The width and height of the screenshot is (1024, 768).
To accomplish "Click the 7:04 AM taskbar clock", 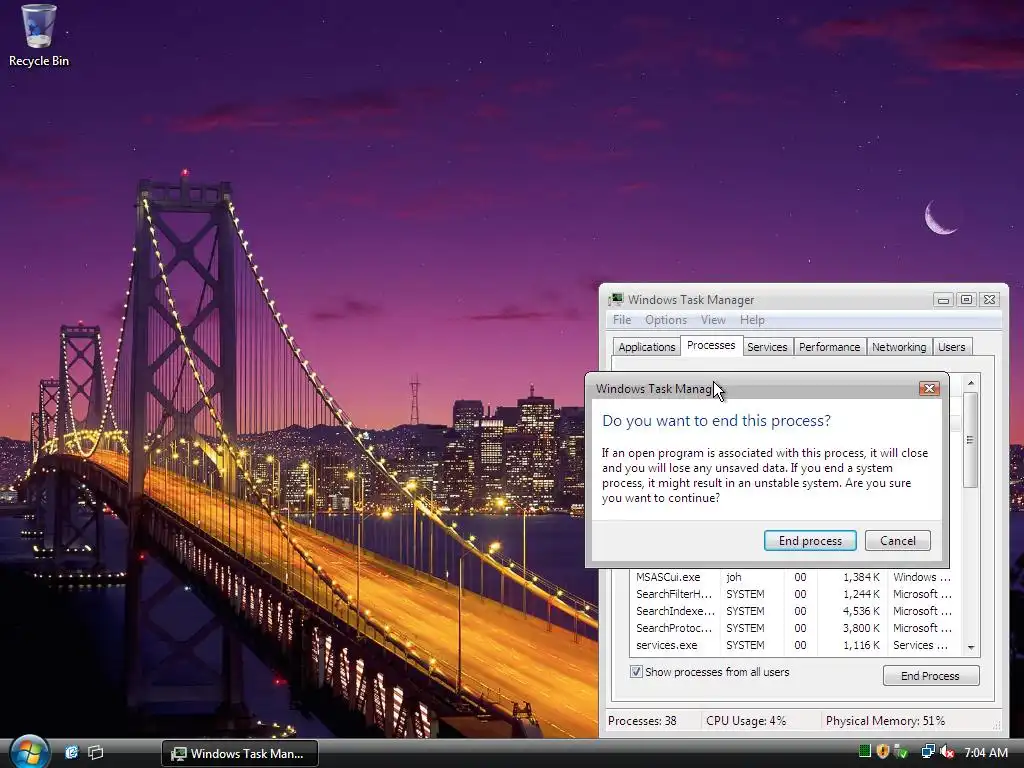I will [x=986, y=752].
